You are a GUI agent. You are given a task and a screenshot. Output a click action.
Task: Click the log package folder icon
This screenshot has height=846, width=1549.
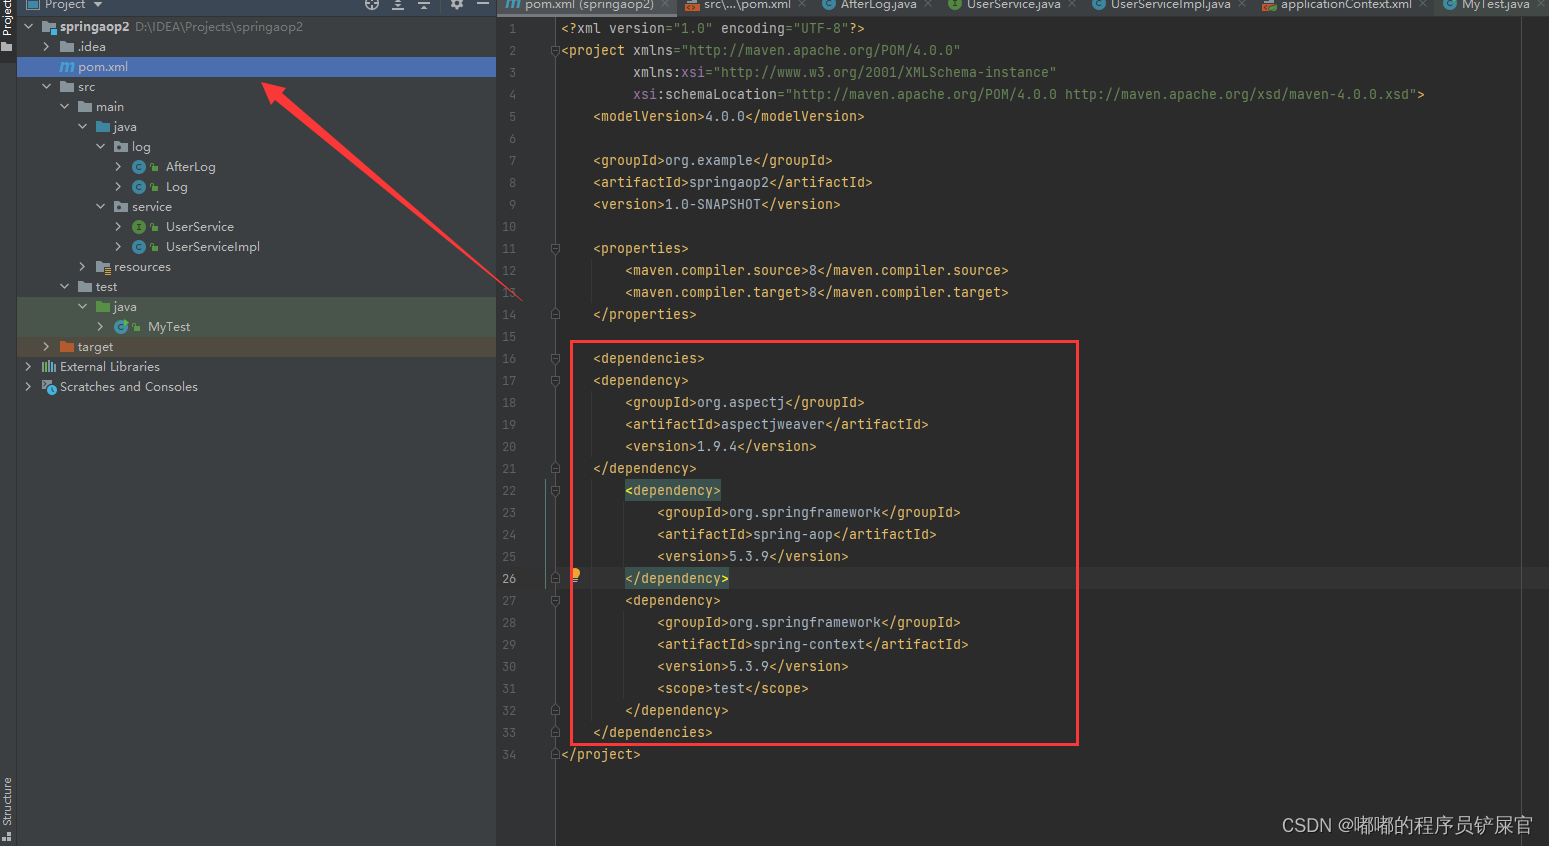121,147
